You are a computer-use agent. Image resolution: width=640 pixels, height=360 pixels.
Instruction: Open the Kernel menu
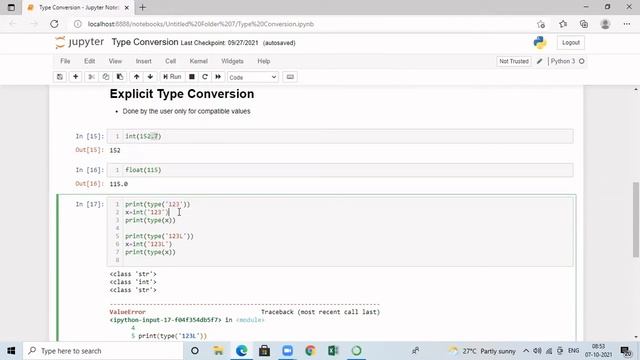[199, 61]
